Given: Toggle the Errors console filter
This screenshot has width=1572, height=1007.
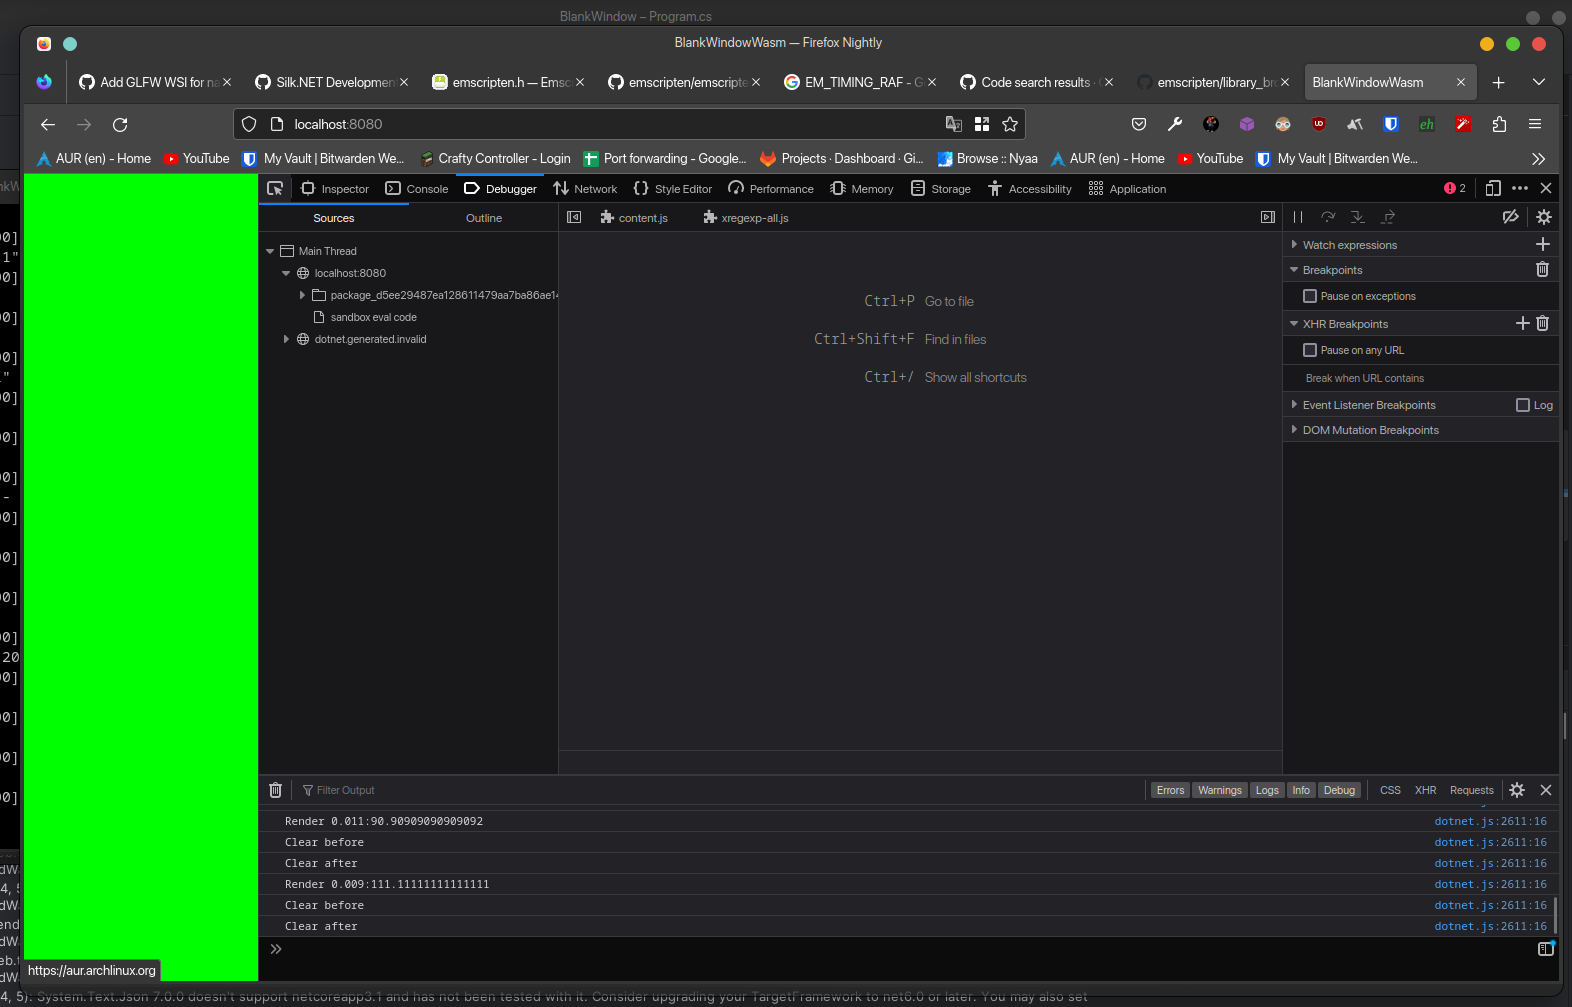Looking at the screenshot, I should pos(1170,790).
